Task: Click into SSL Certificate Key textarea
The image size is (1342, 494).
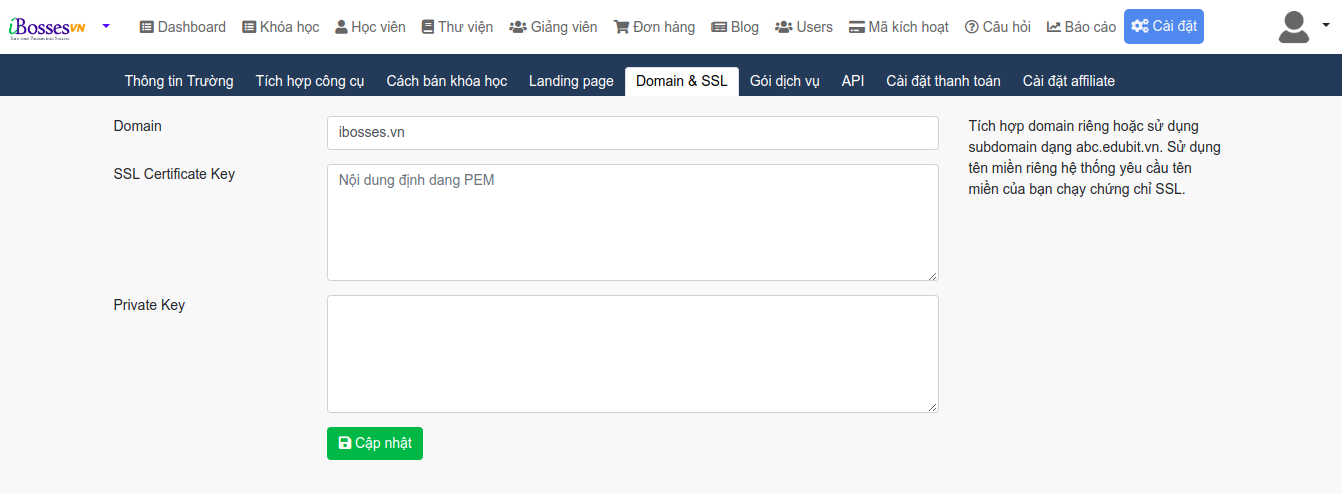Action: (x=633, y=222)
